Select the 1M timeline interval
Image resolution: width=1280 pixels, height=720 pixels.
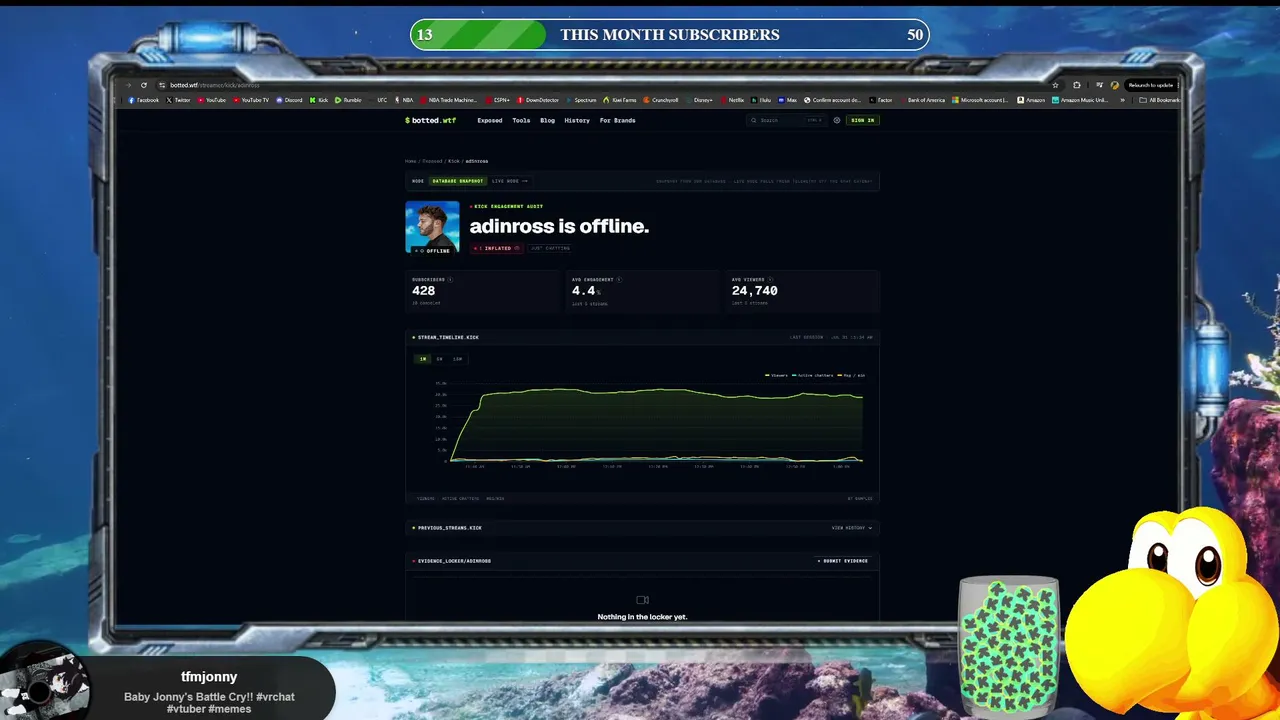click(x=423, y=359)
